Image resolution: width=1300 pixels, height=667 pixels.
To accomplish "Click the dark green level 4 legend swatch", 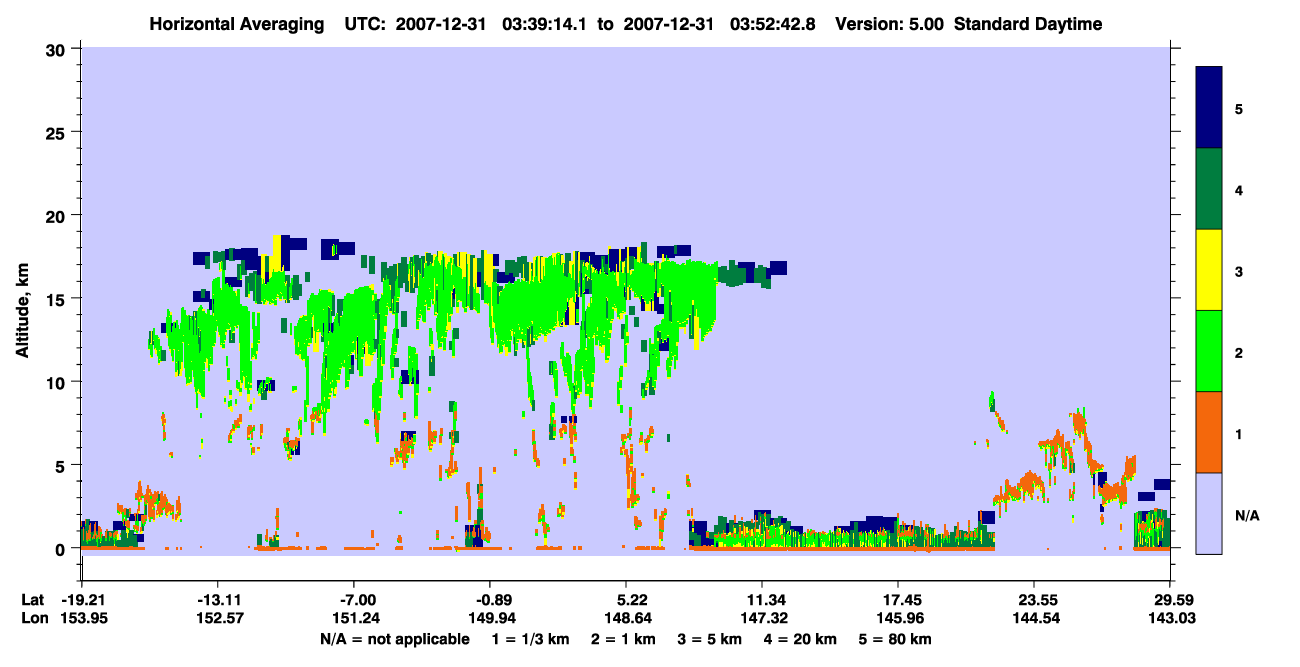I will click(1209, 189).
